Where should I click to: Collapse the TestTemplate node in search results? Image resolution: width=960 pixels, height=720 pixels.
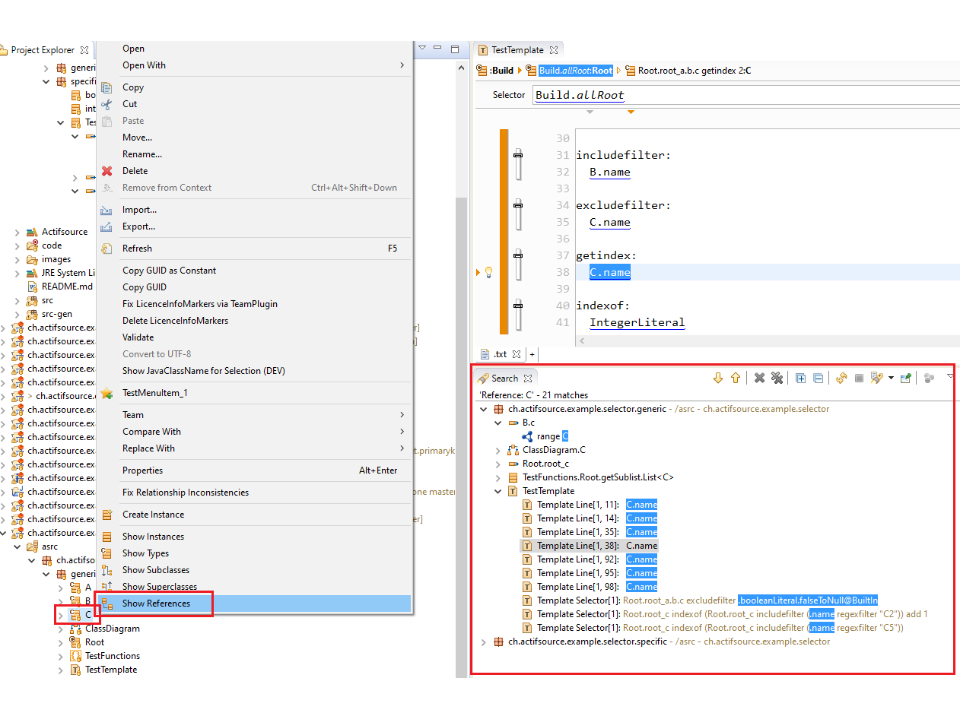(499, 491)
